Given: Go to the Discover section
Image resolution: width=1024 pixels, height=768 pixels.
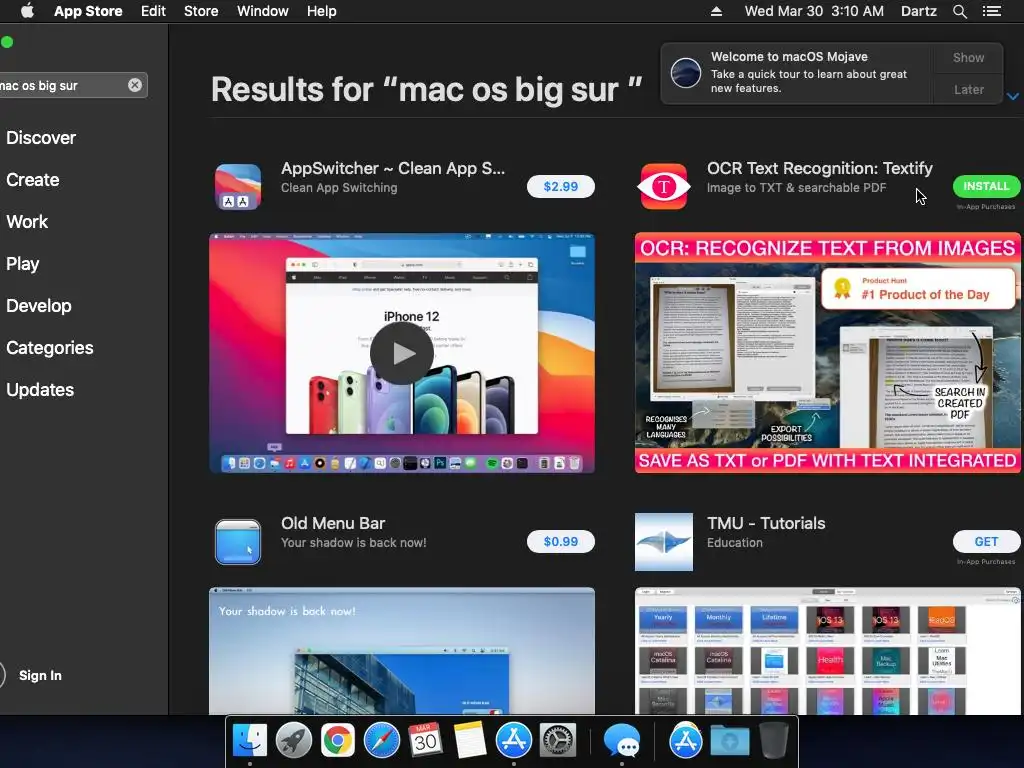Looking at the screenshot, I should [41, 138].
